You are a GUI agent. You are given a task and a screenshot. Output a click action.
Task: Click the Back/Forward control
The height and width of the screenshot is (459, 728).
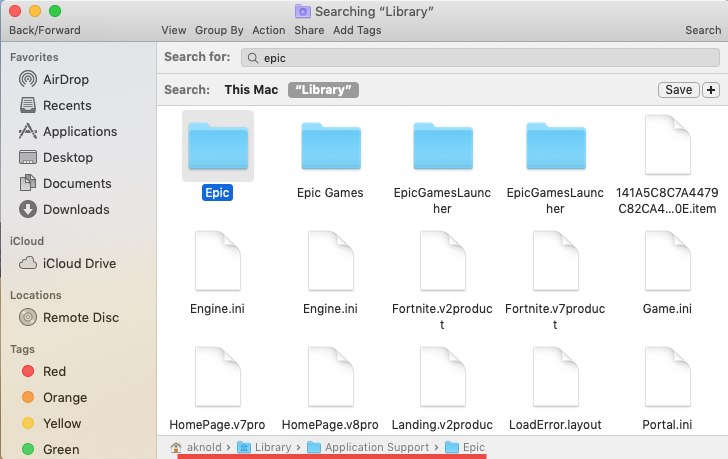[x=45, y=30]
